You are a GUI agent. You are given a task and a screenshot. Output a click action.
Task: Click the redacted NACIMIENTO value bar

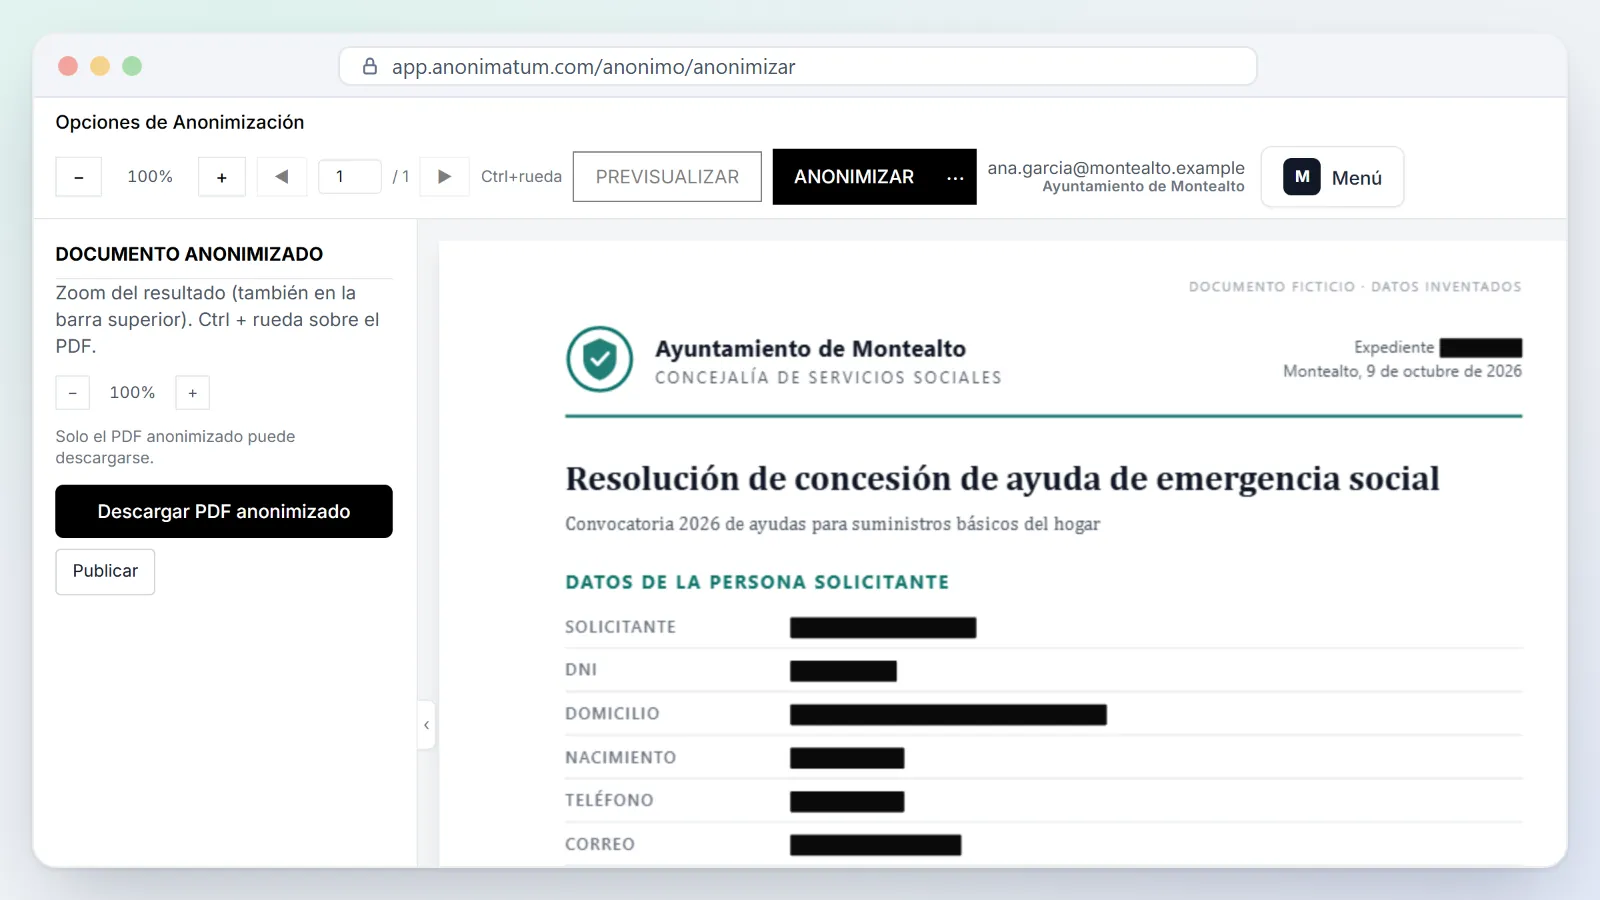coord(847,758)
